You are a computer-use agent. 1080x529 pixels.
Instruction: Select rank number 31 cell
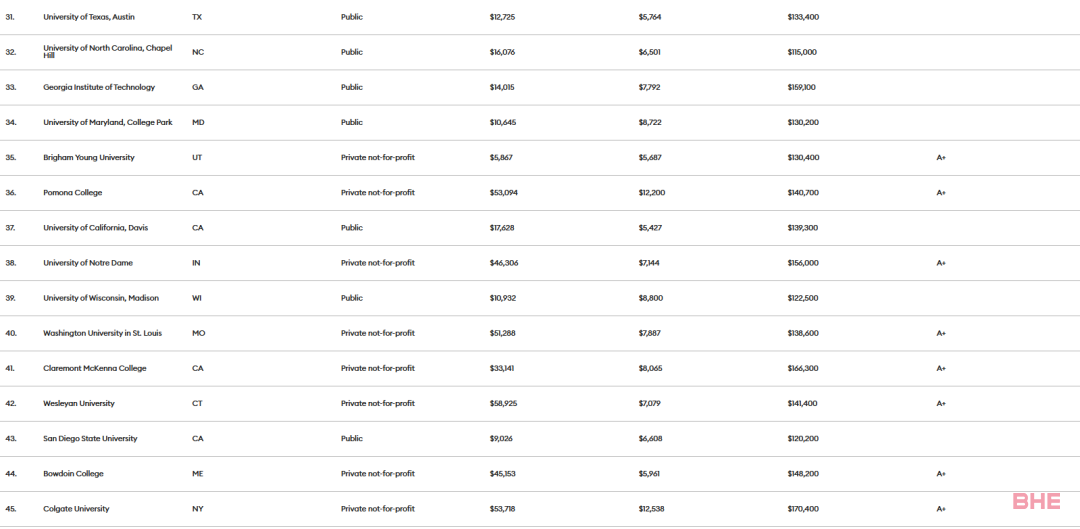(10, 17)
